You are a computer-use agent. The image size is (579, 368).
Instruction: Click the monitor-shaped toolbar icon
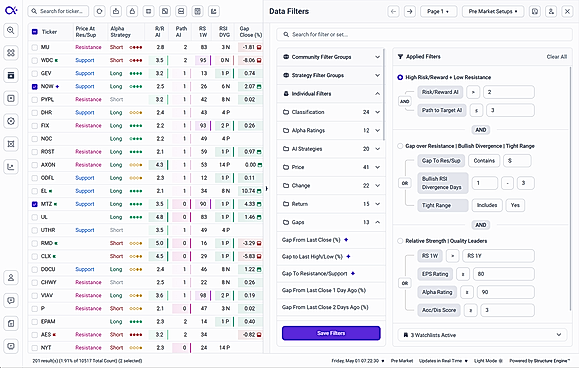(148, 11)
